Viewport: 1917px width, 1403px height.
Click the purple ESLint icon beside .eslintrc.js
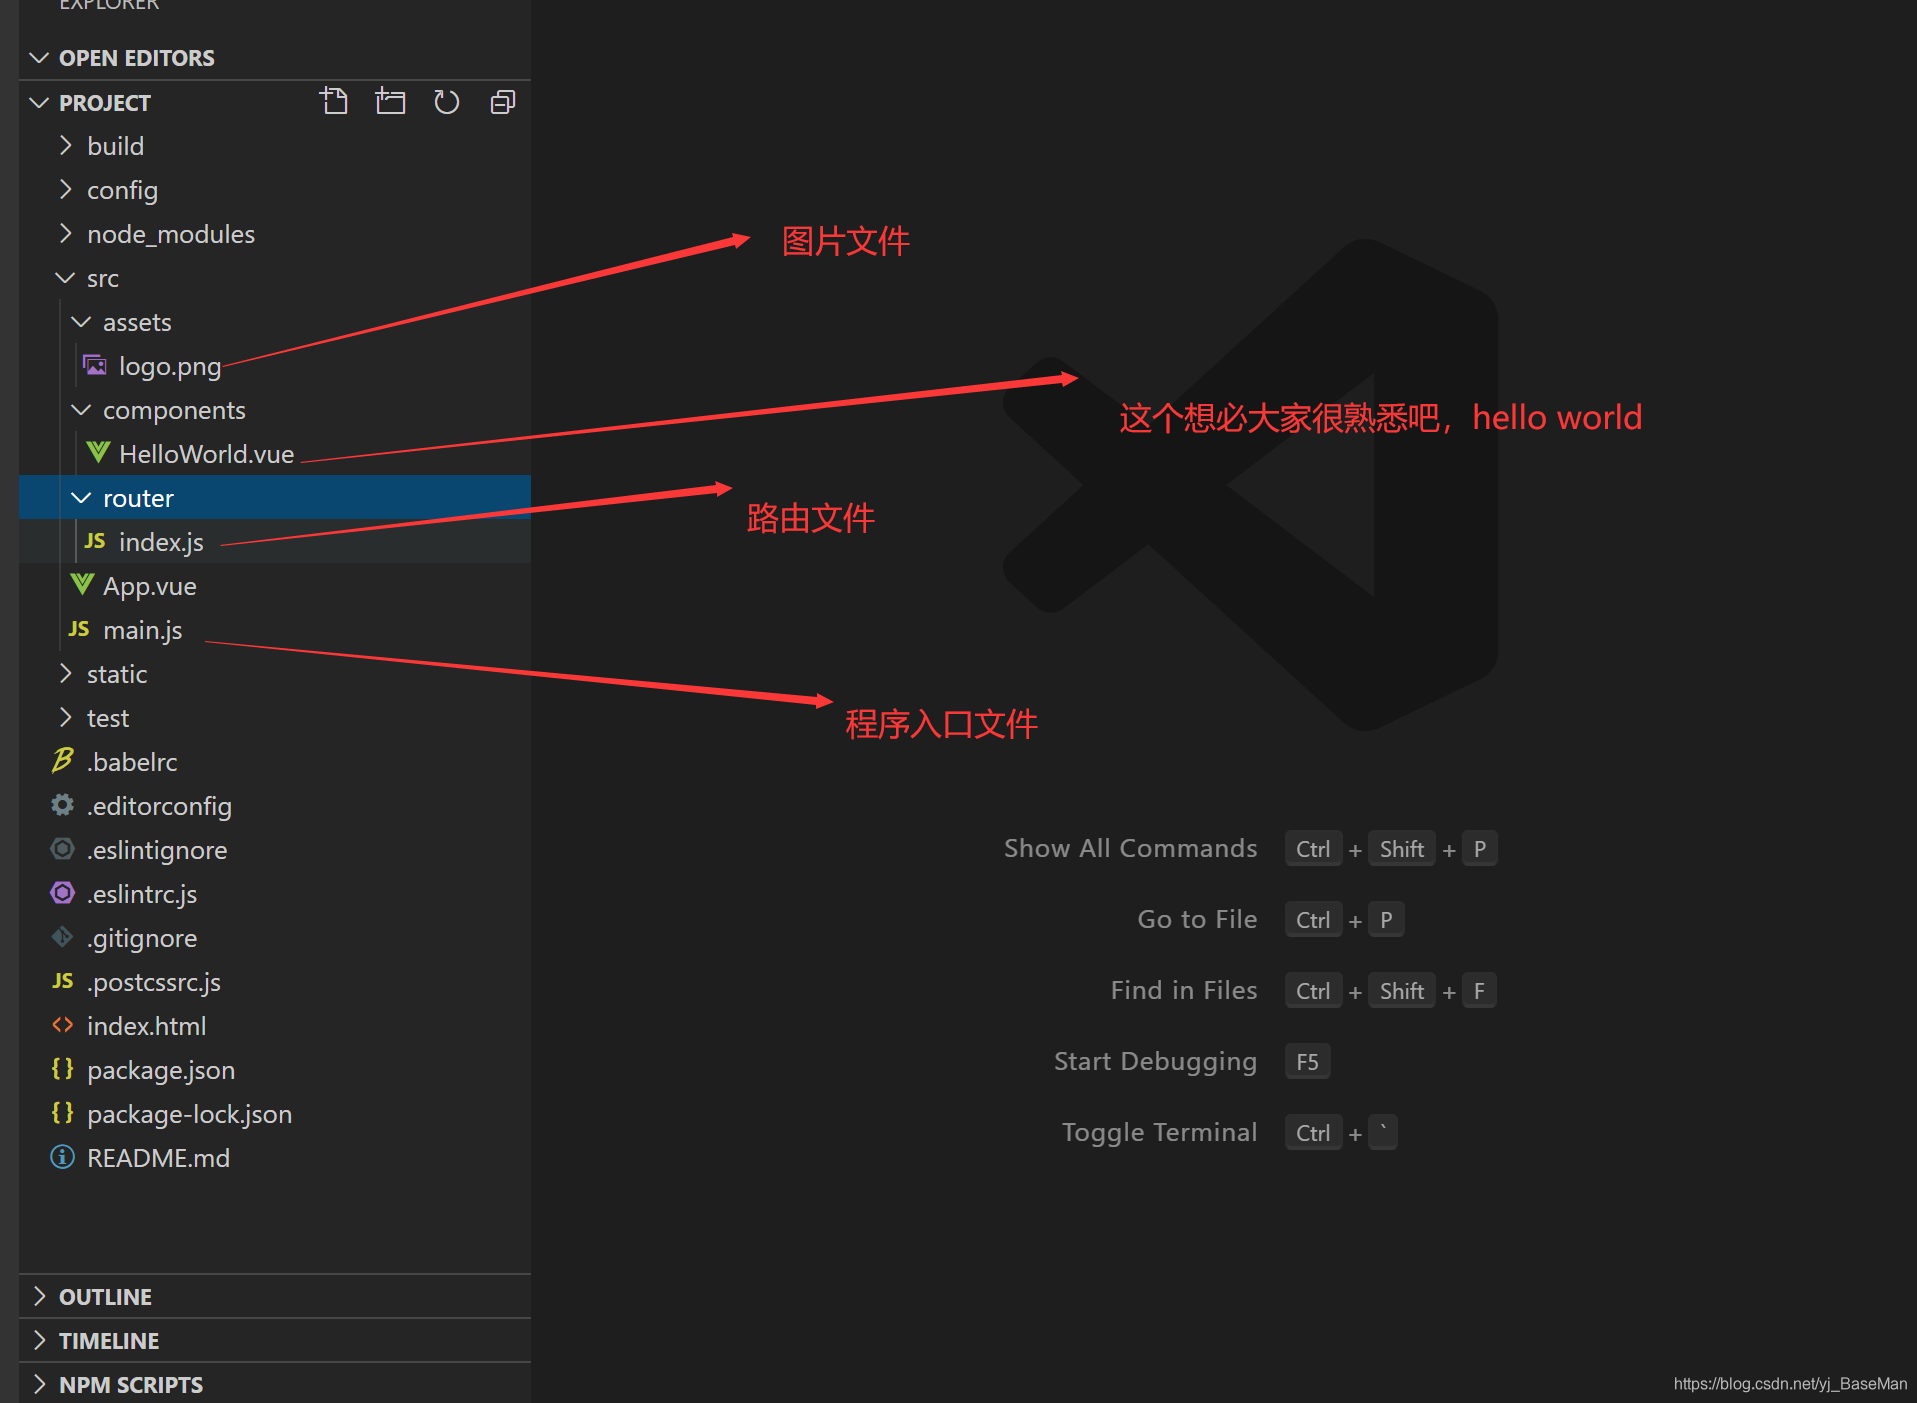click(62, 893)
